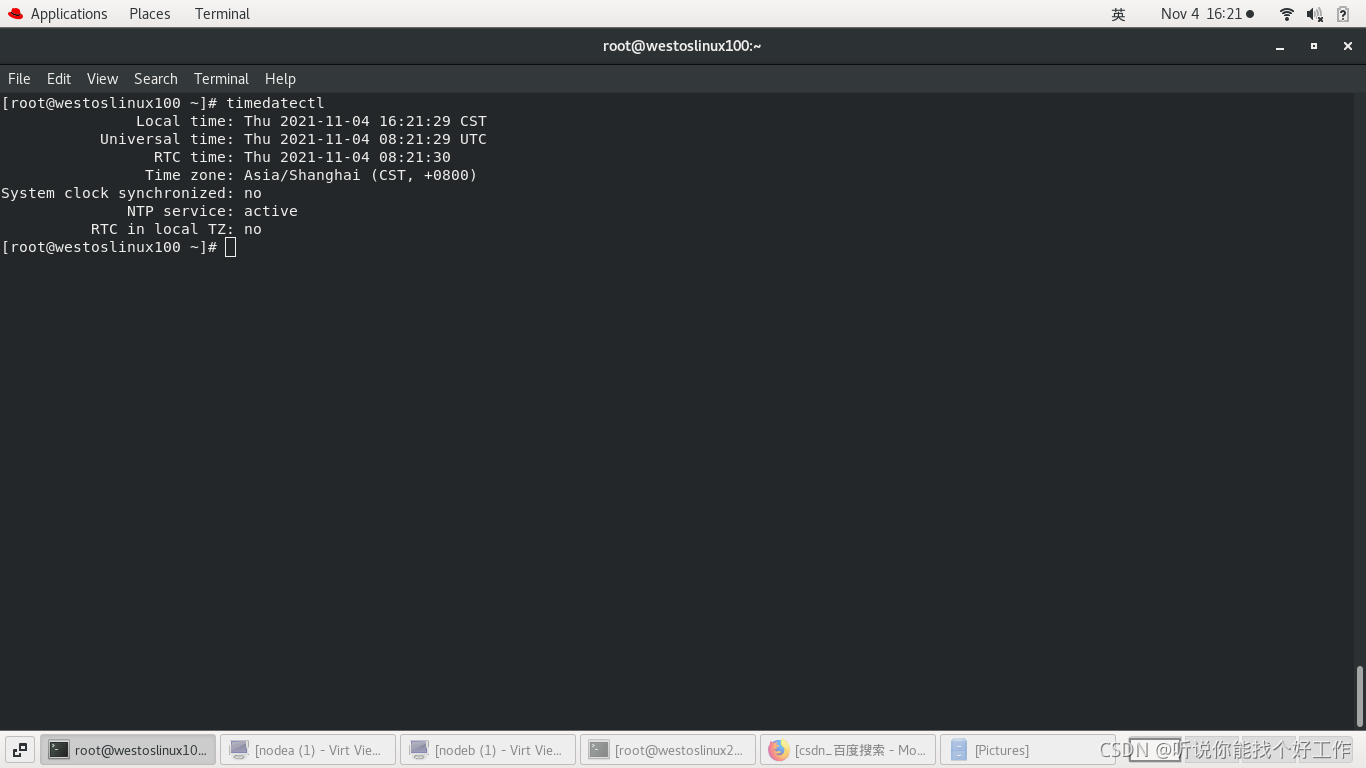Click the NTP service active line
1366x768 pixels.
pos(212,211)
